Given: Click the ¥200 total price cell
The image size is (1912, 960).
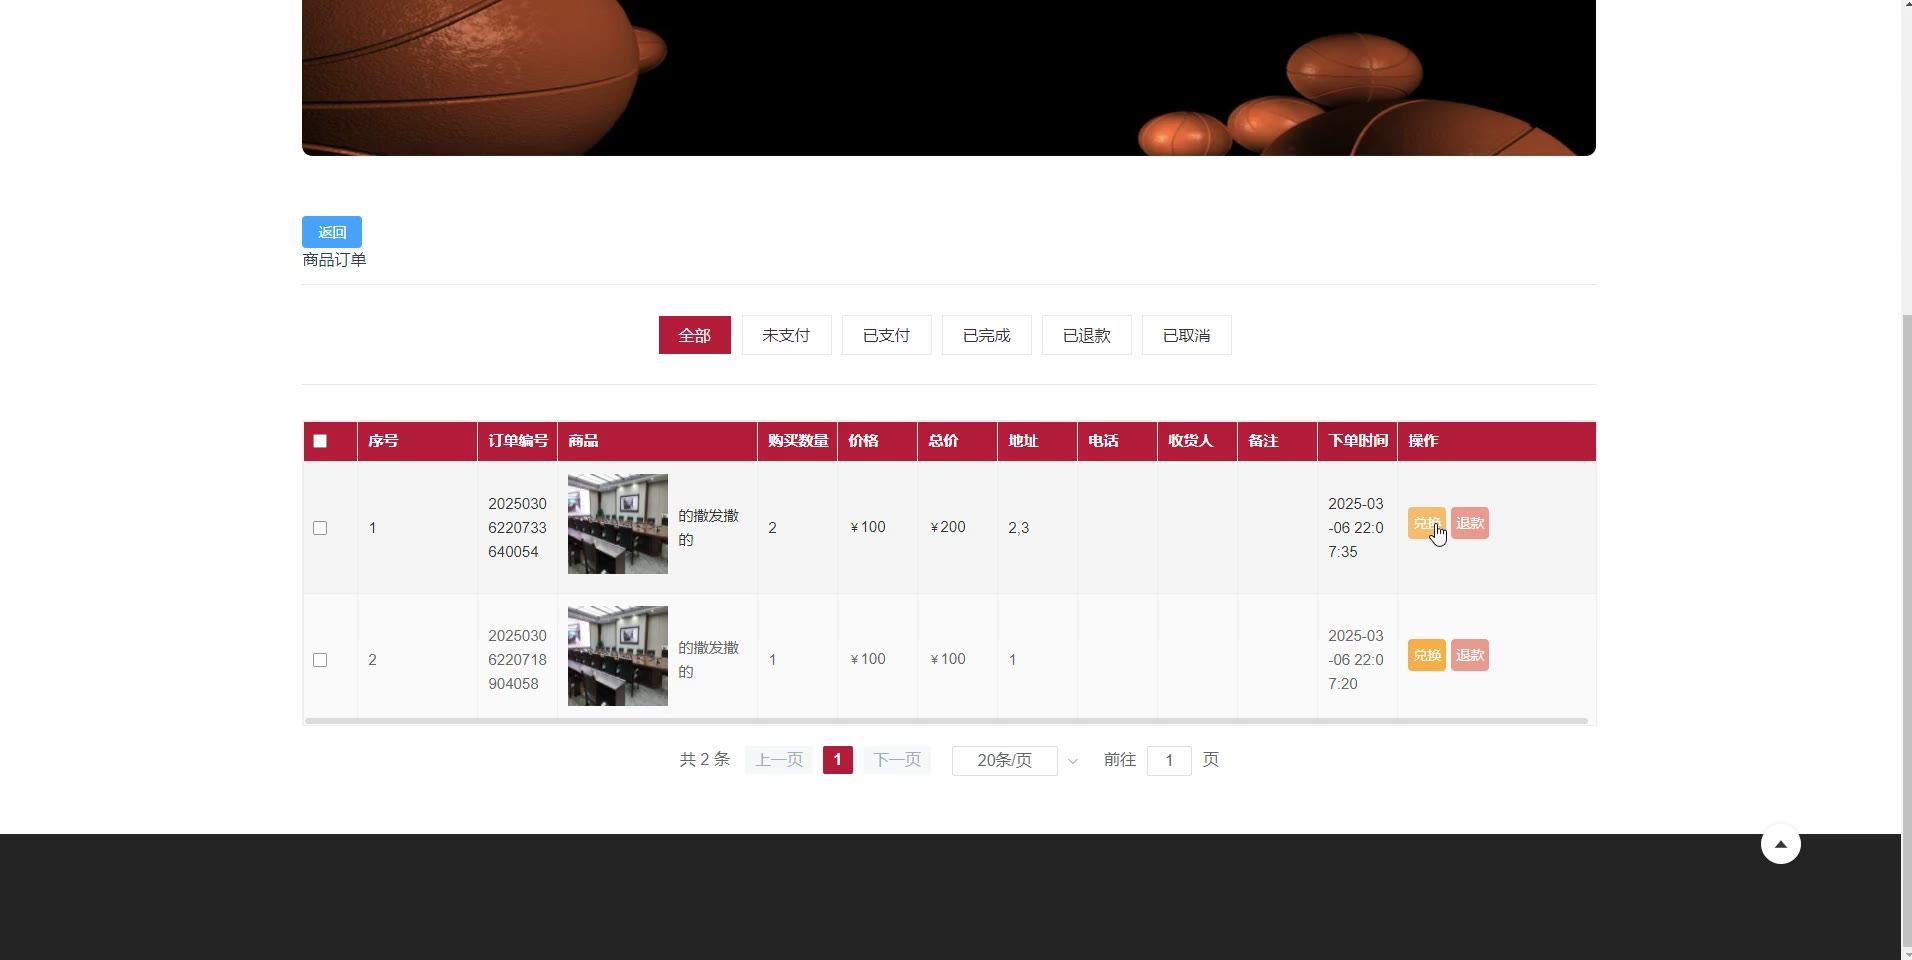Looking at the screenshot, I should [948, 527].
